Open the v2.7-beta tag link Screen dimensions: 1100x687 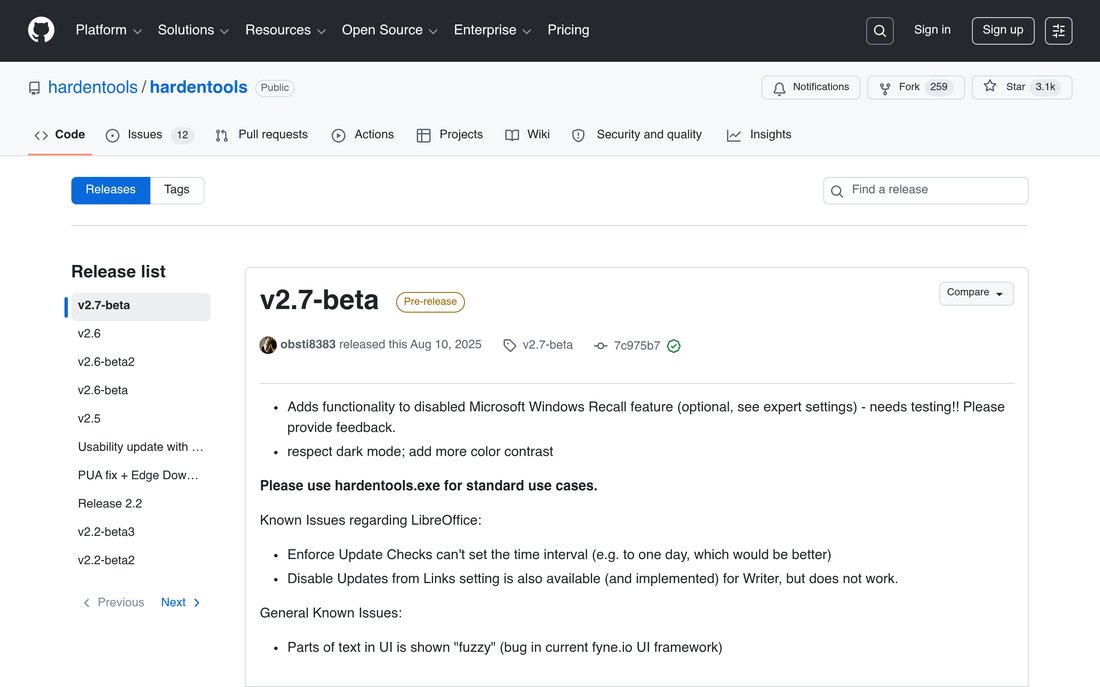click(x=547, y=345)
